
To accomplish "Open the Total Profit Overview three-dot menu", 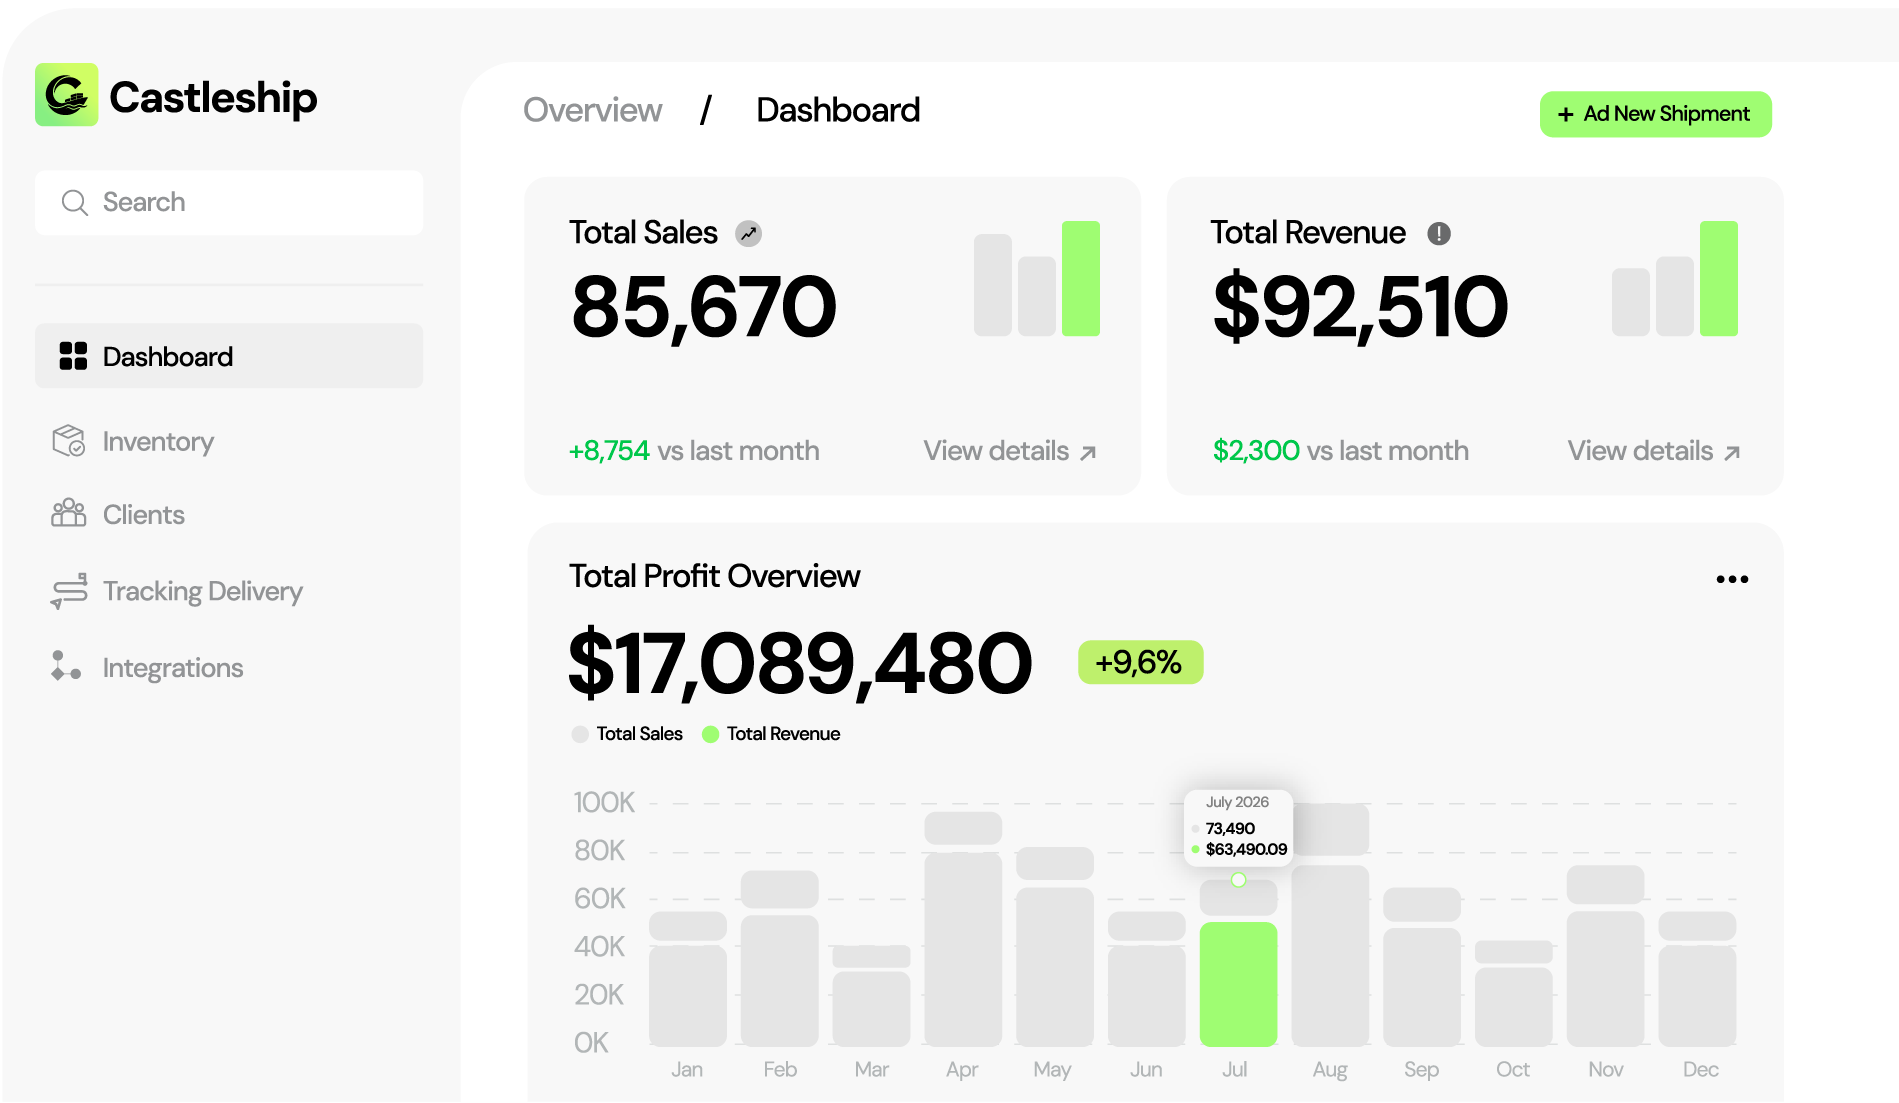I will pos(1731,579).
